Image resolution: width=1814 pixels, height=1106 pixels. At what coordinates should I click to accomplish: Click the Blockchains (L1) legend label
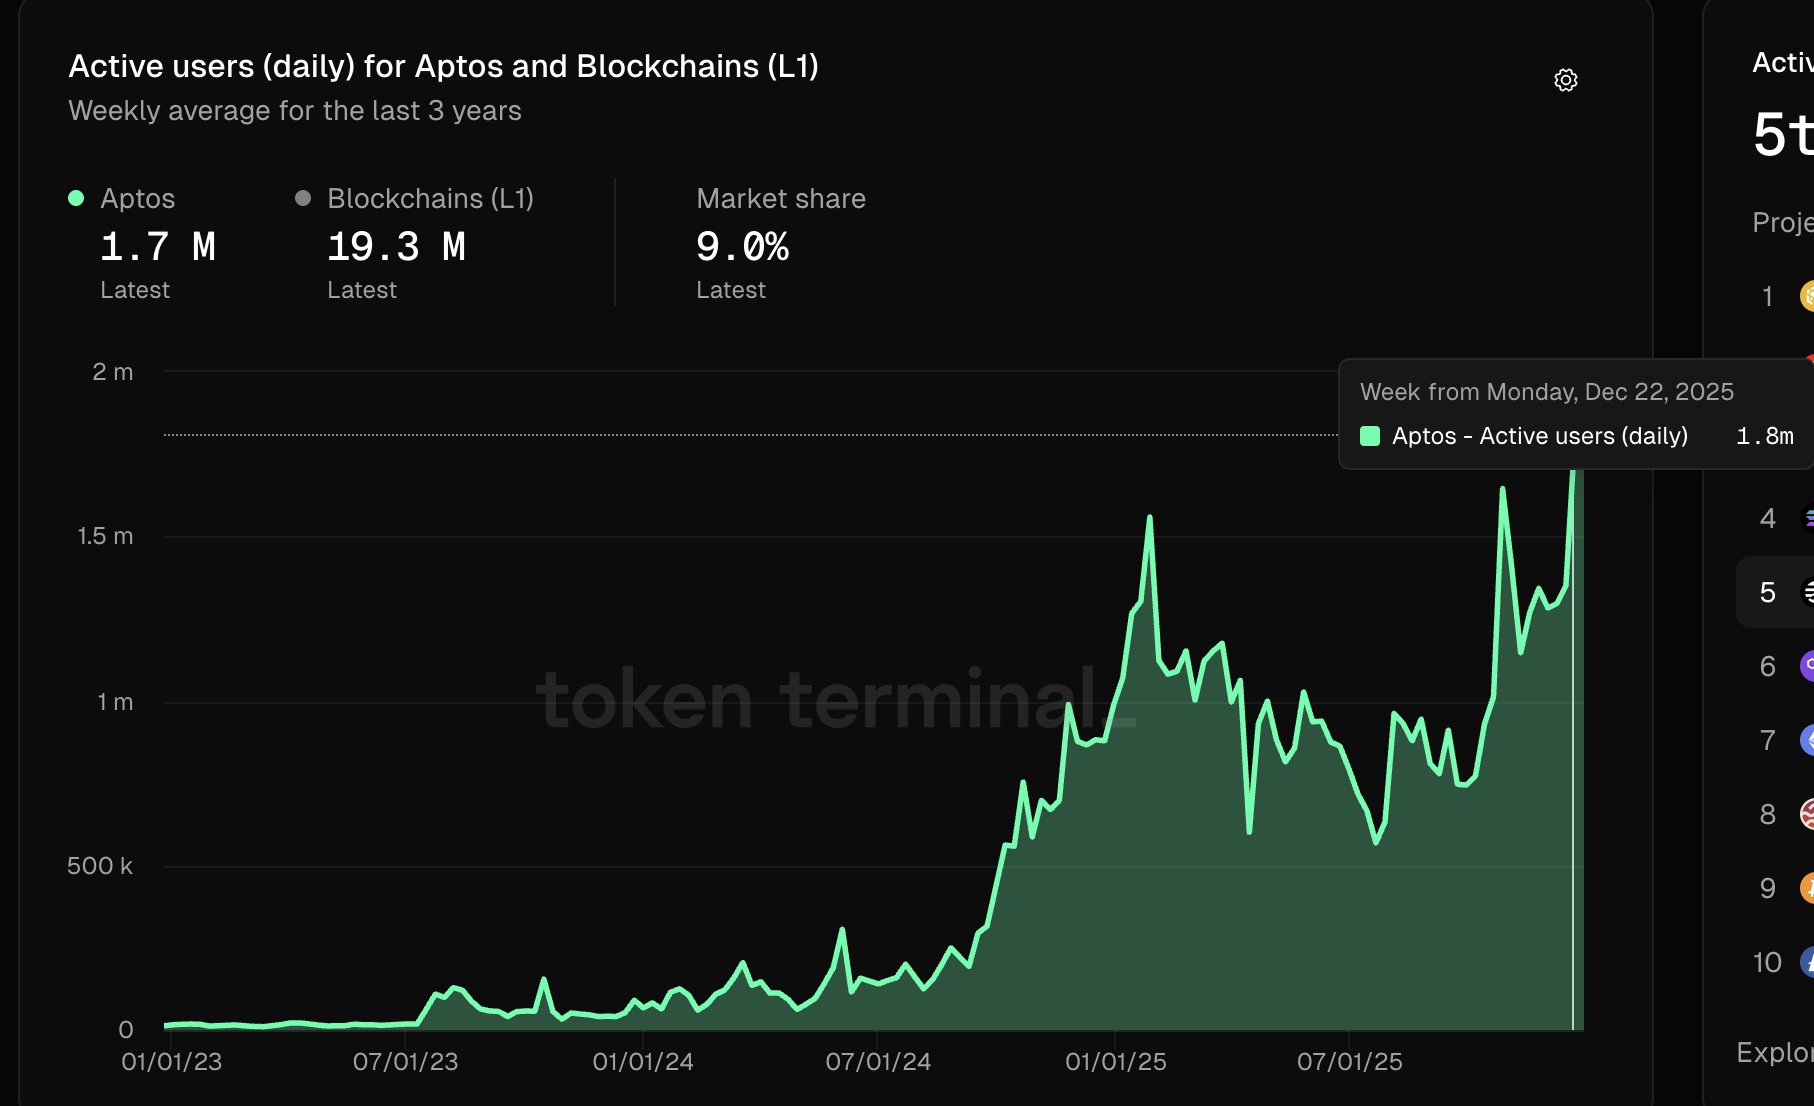(430, 198)
